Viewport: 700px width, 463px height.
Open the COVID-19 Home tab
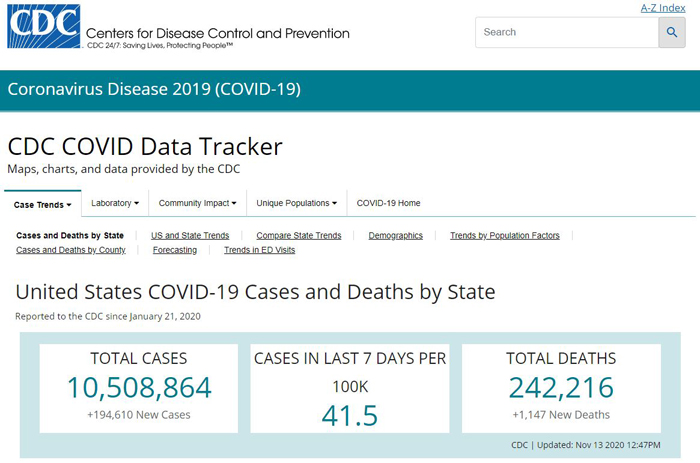[x=388, y=203]
